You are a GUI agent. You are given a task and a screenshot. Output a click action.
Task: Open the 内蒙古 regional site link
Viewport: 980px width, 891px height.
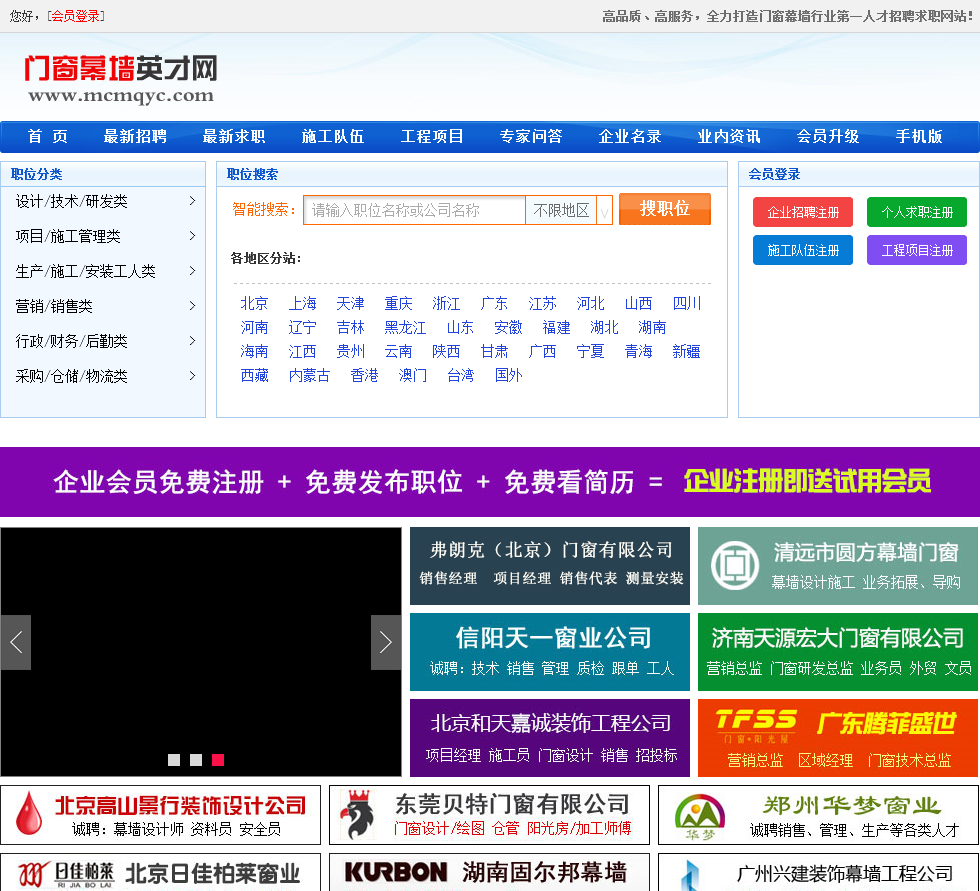(x=309, y=376)
